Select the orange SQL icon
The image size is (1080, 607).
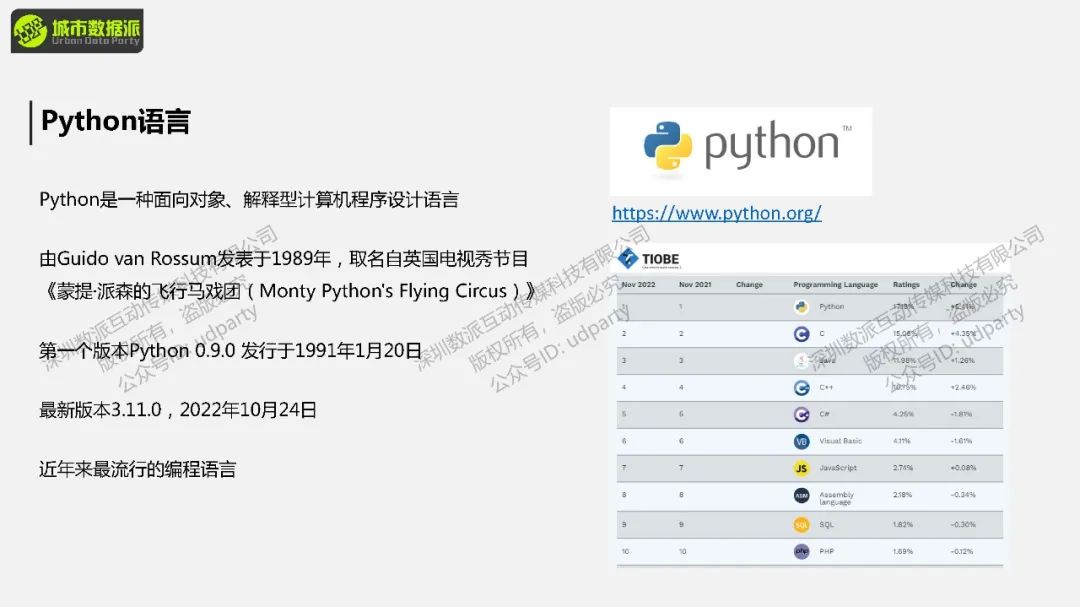pos(801,524)
